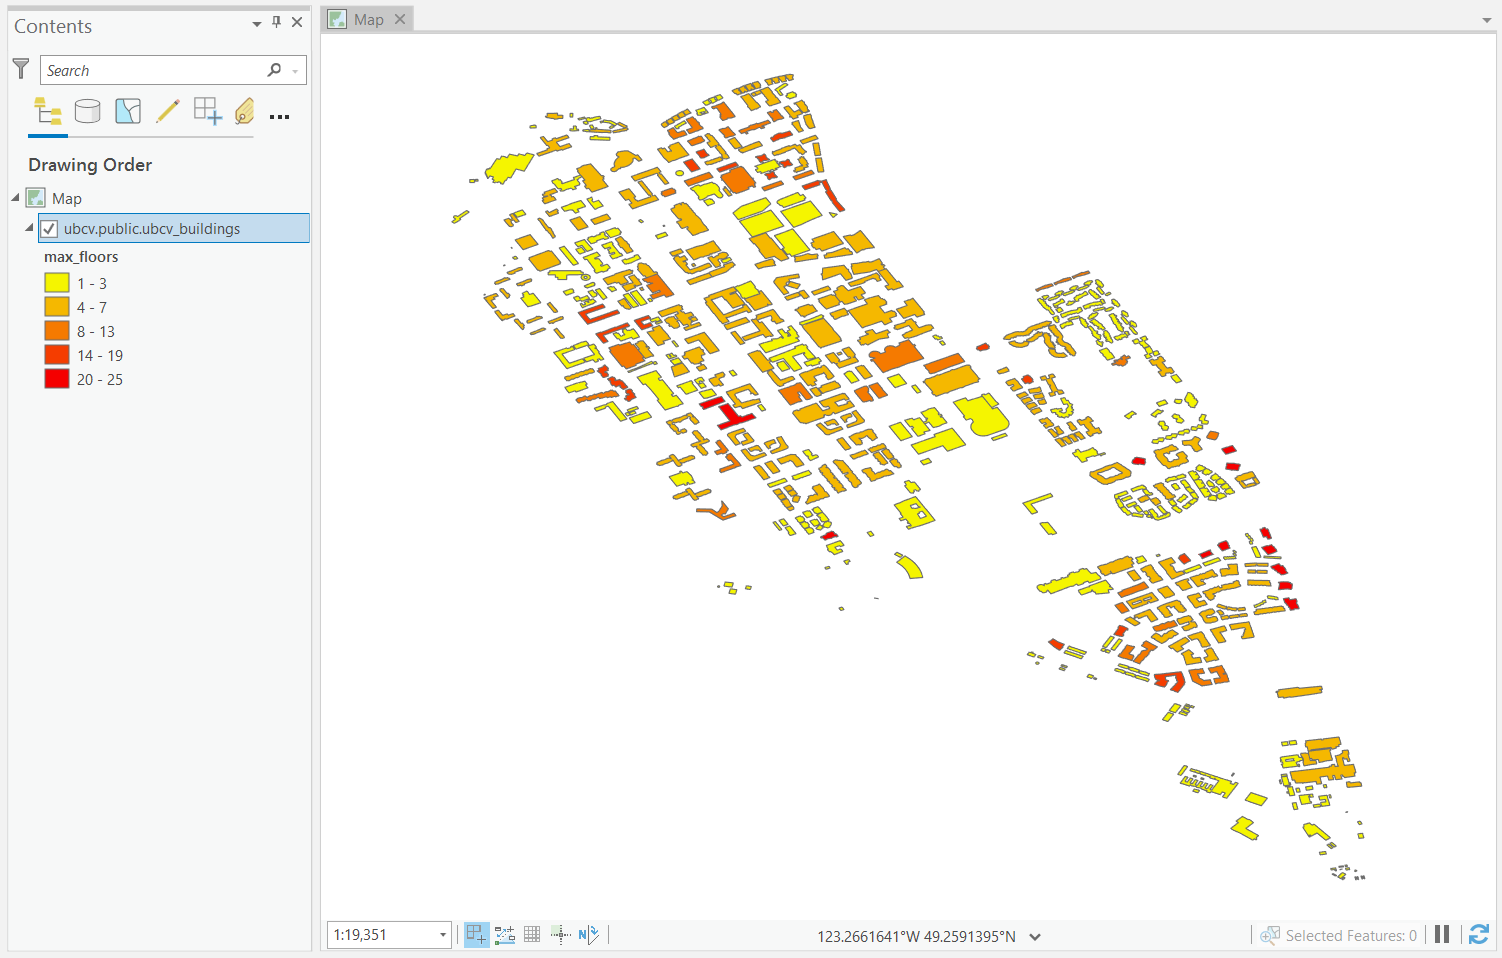Switch to List By Drawing Order view
The width and height of the screenshot is (1502, 958).
[48, 111]
